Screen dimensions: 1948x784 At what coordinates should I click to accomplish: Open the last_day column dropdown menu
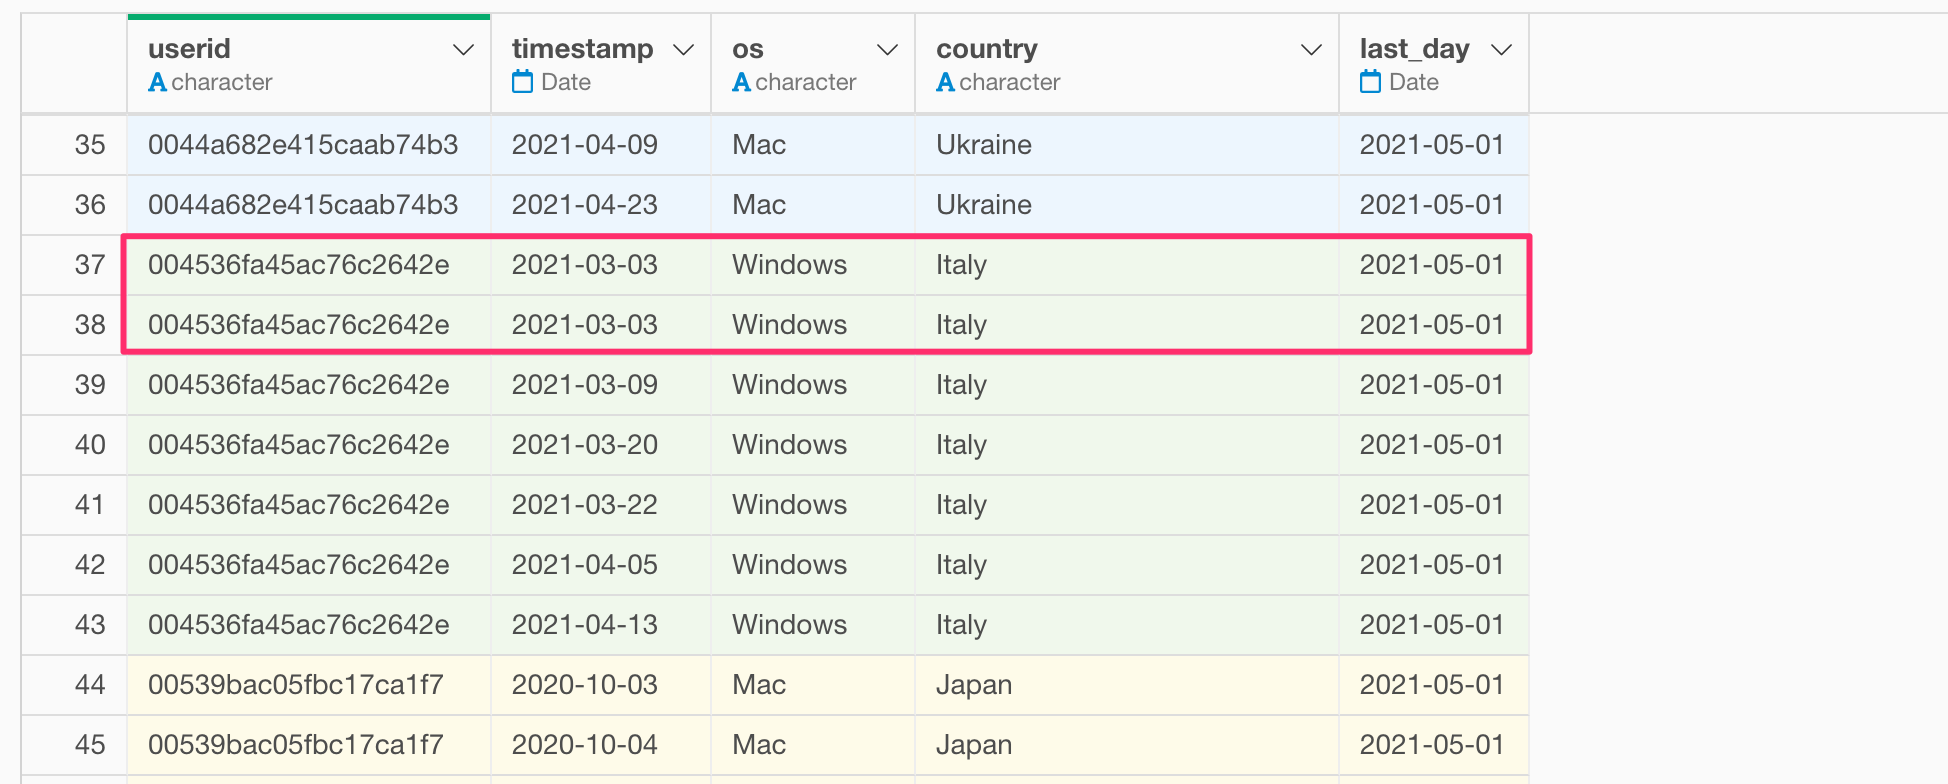tap(1501, 50)
